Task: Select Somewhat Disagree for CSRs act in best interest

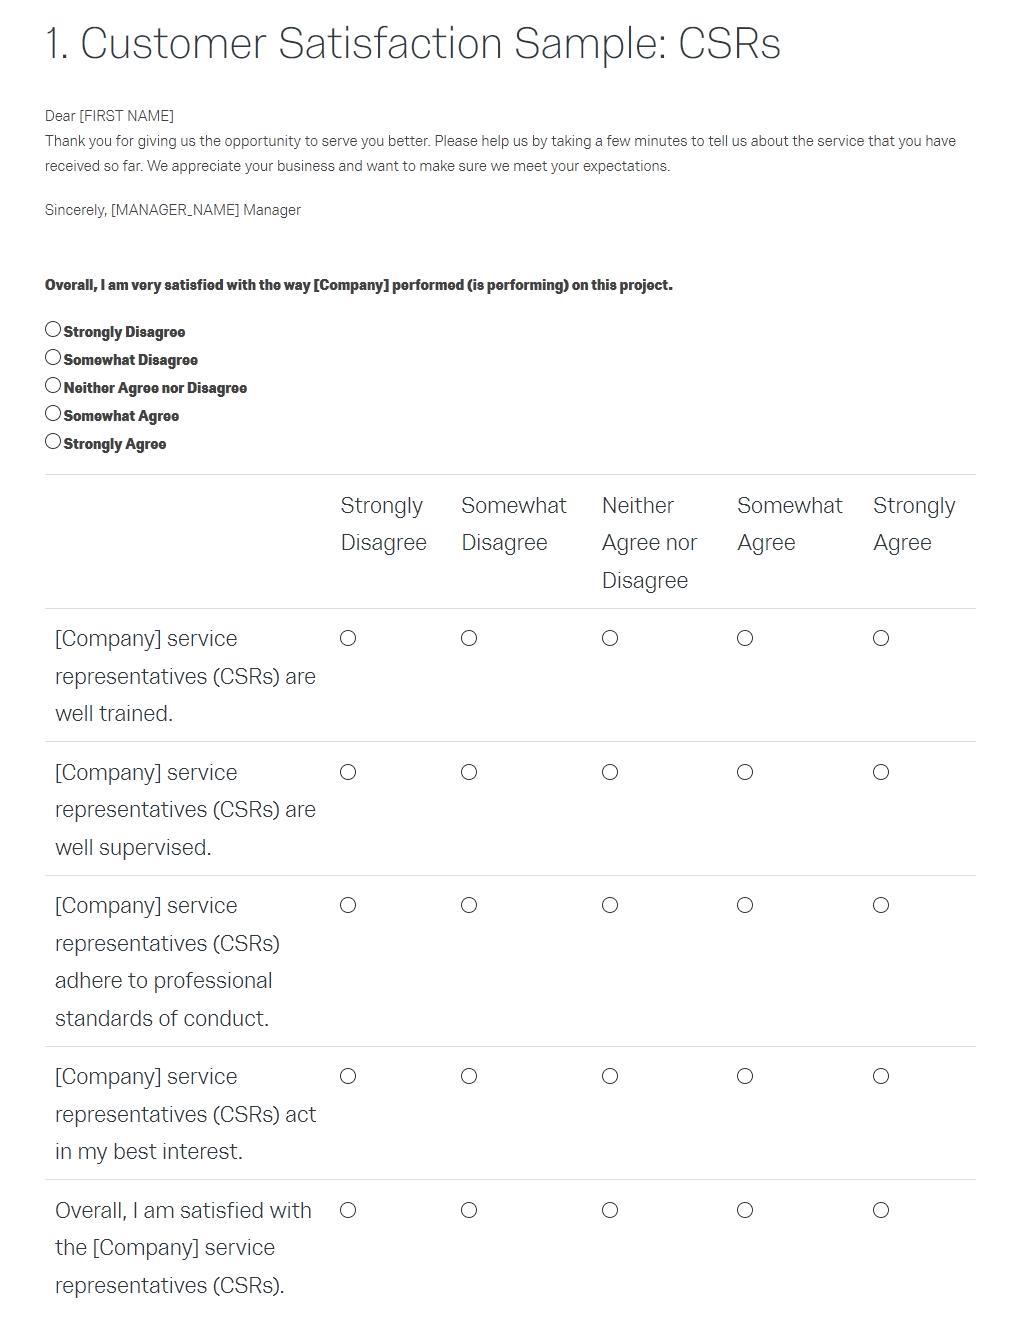Action: (469, 1076)
